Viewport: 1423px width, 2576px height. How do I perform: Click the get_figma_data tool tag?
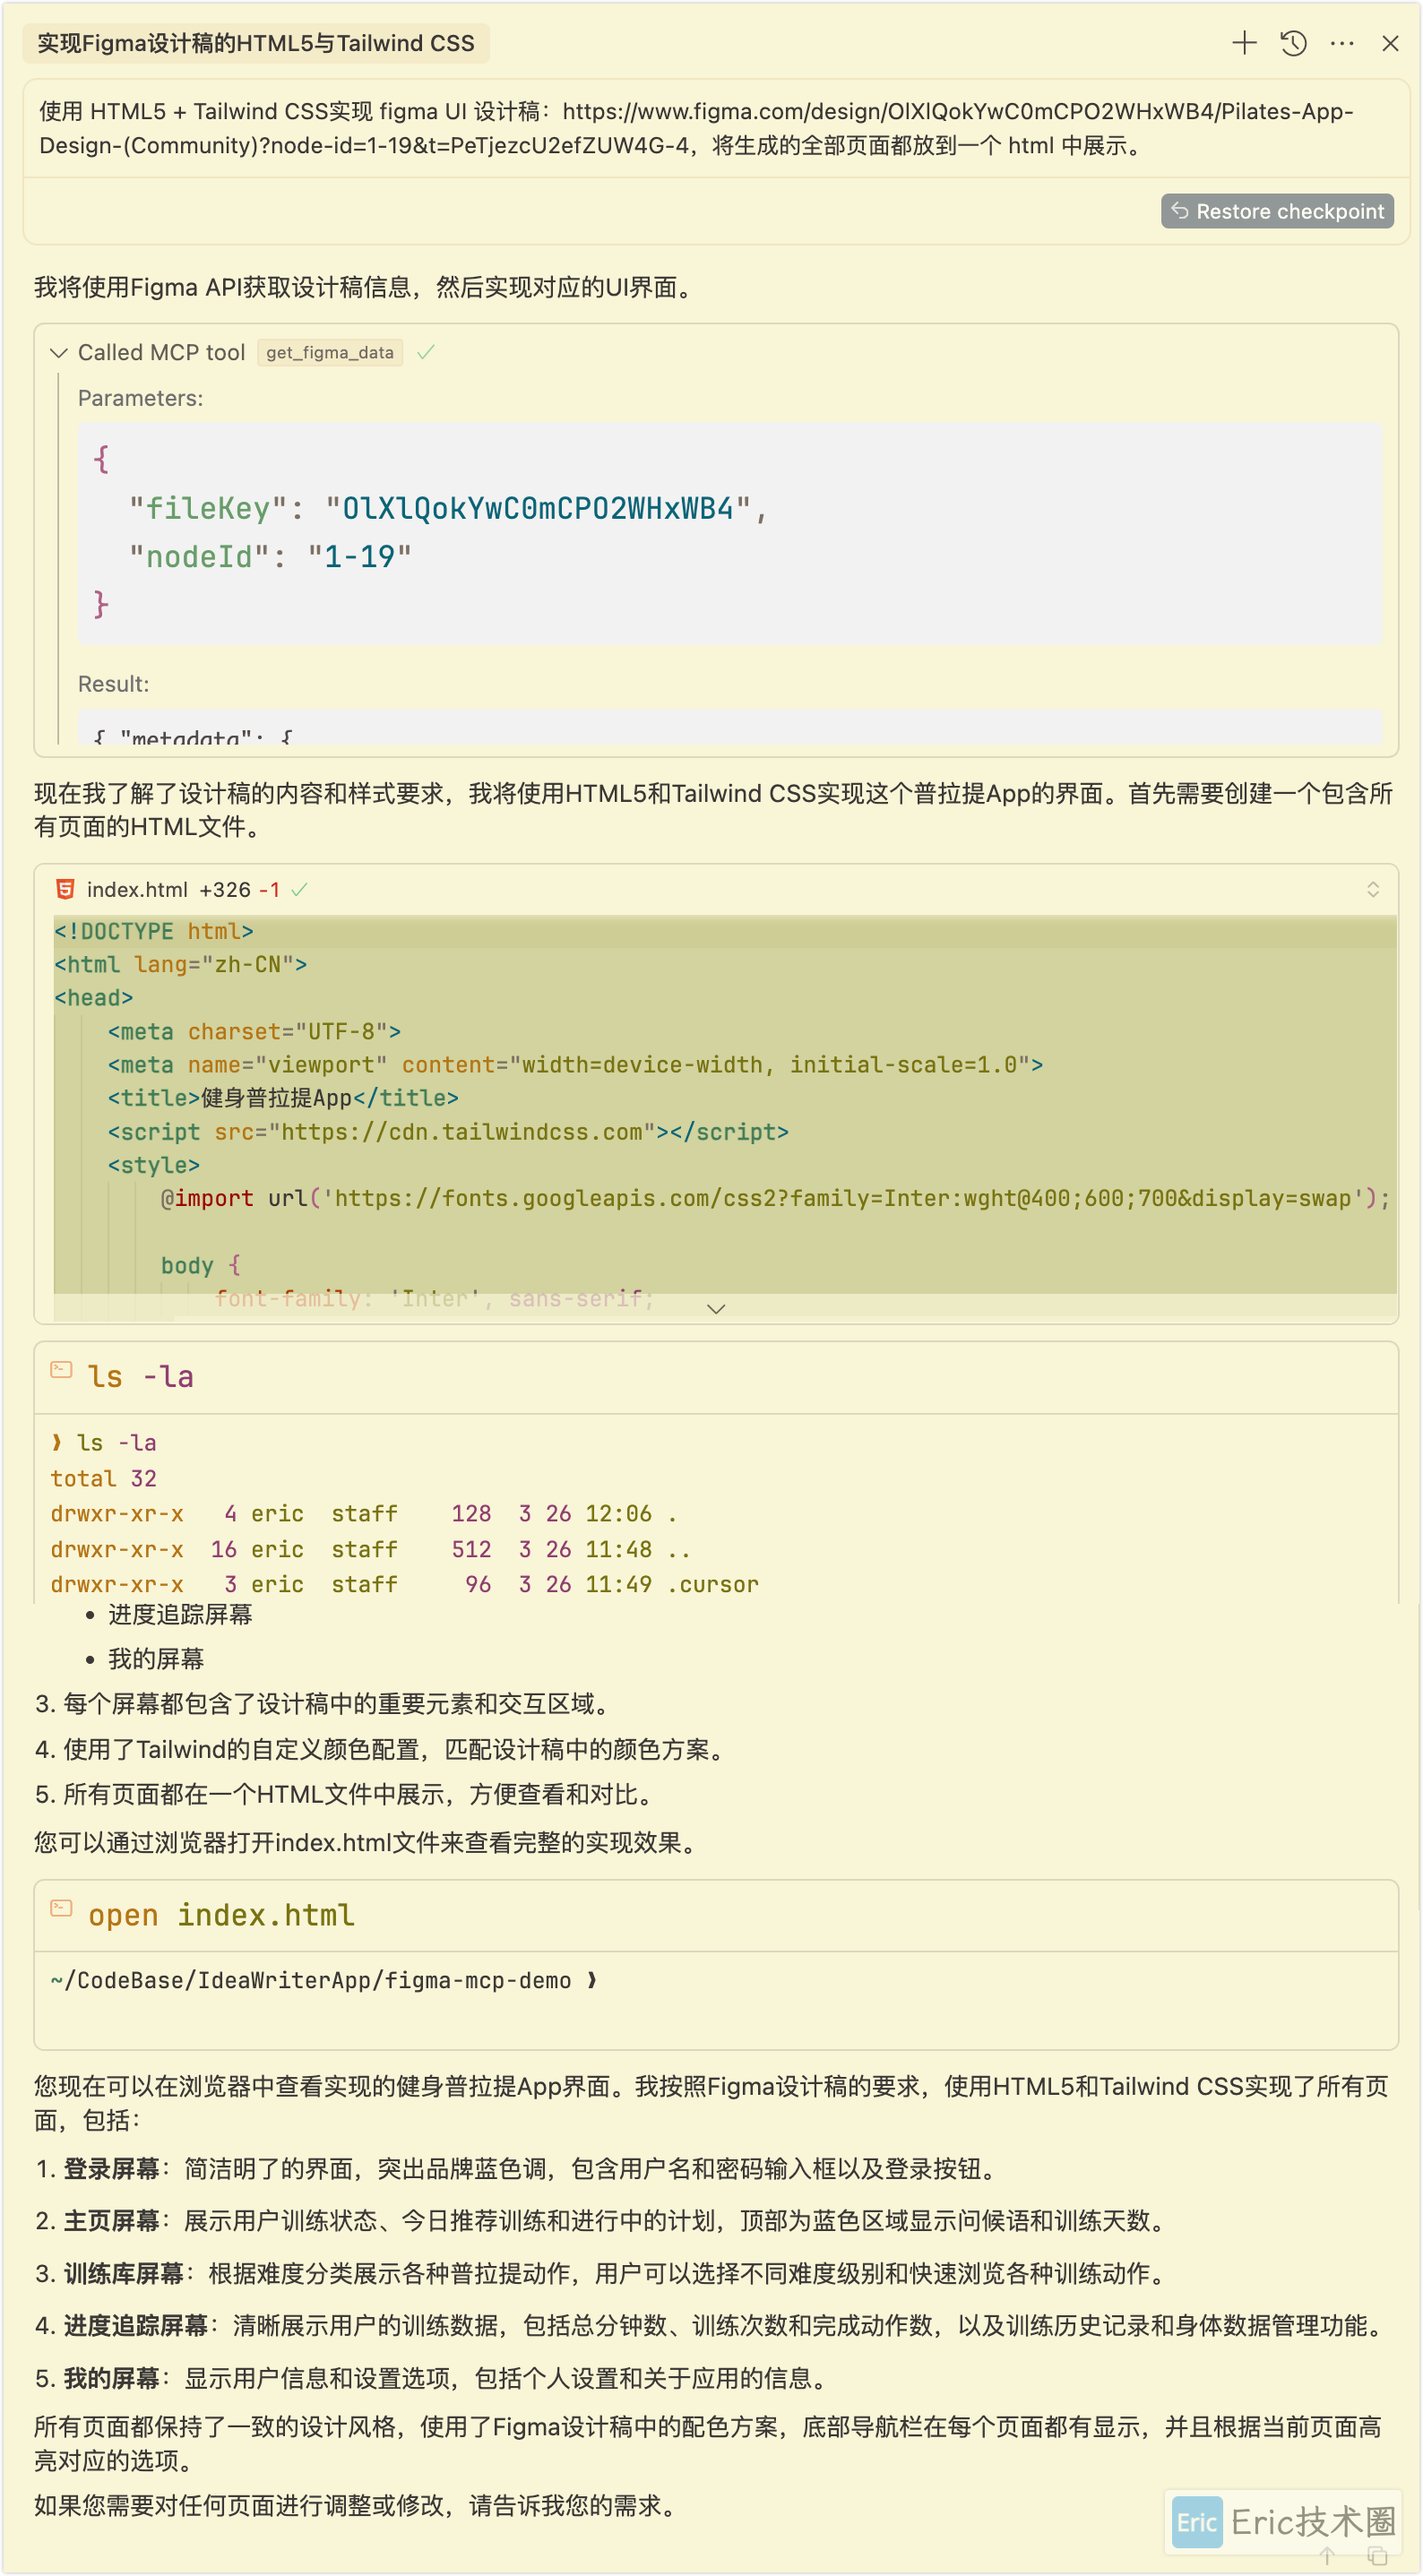(x=330, y=352)
